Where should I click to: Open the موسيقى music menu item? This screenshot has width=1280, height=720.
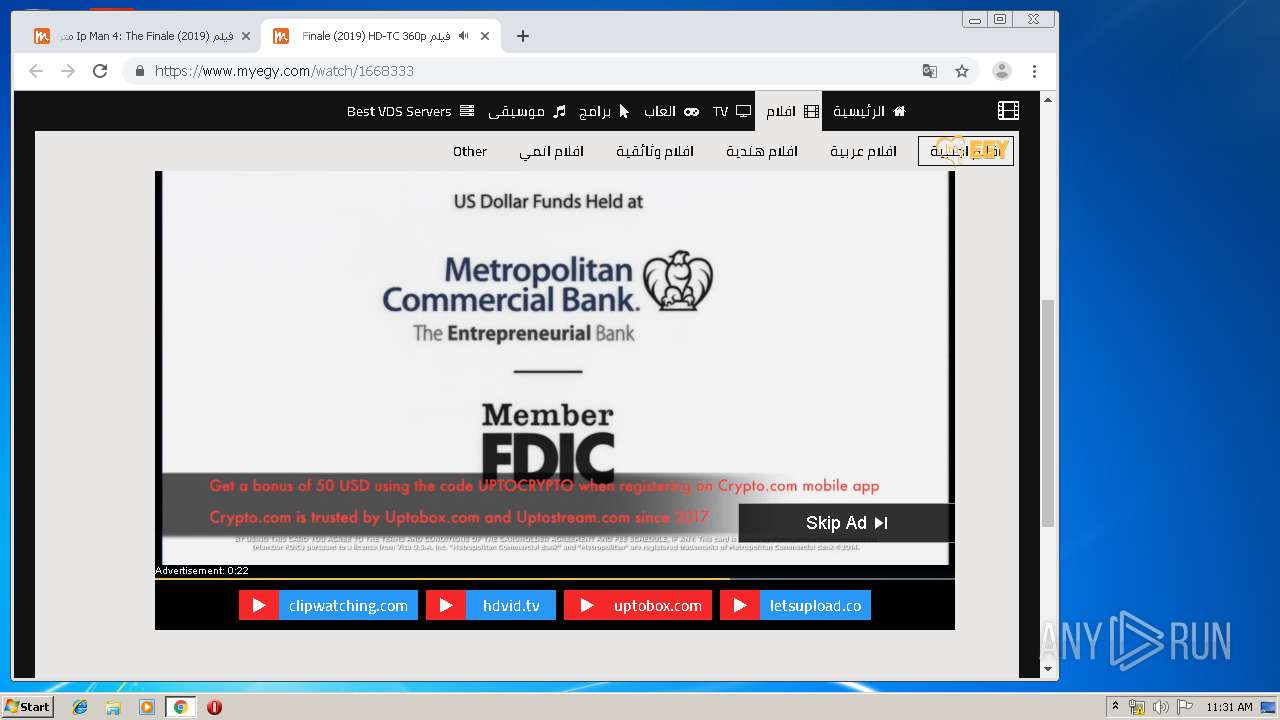click(527, 111)
